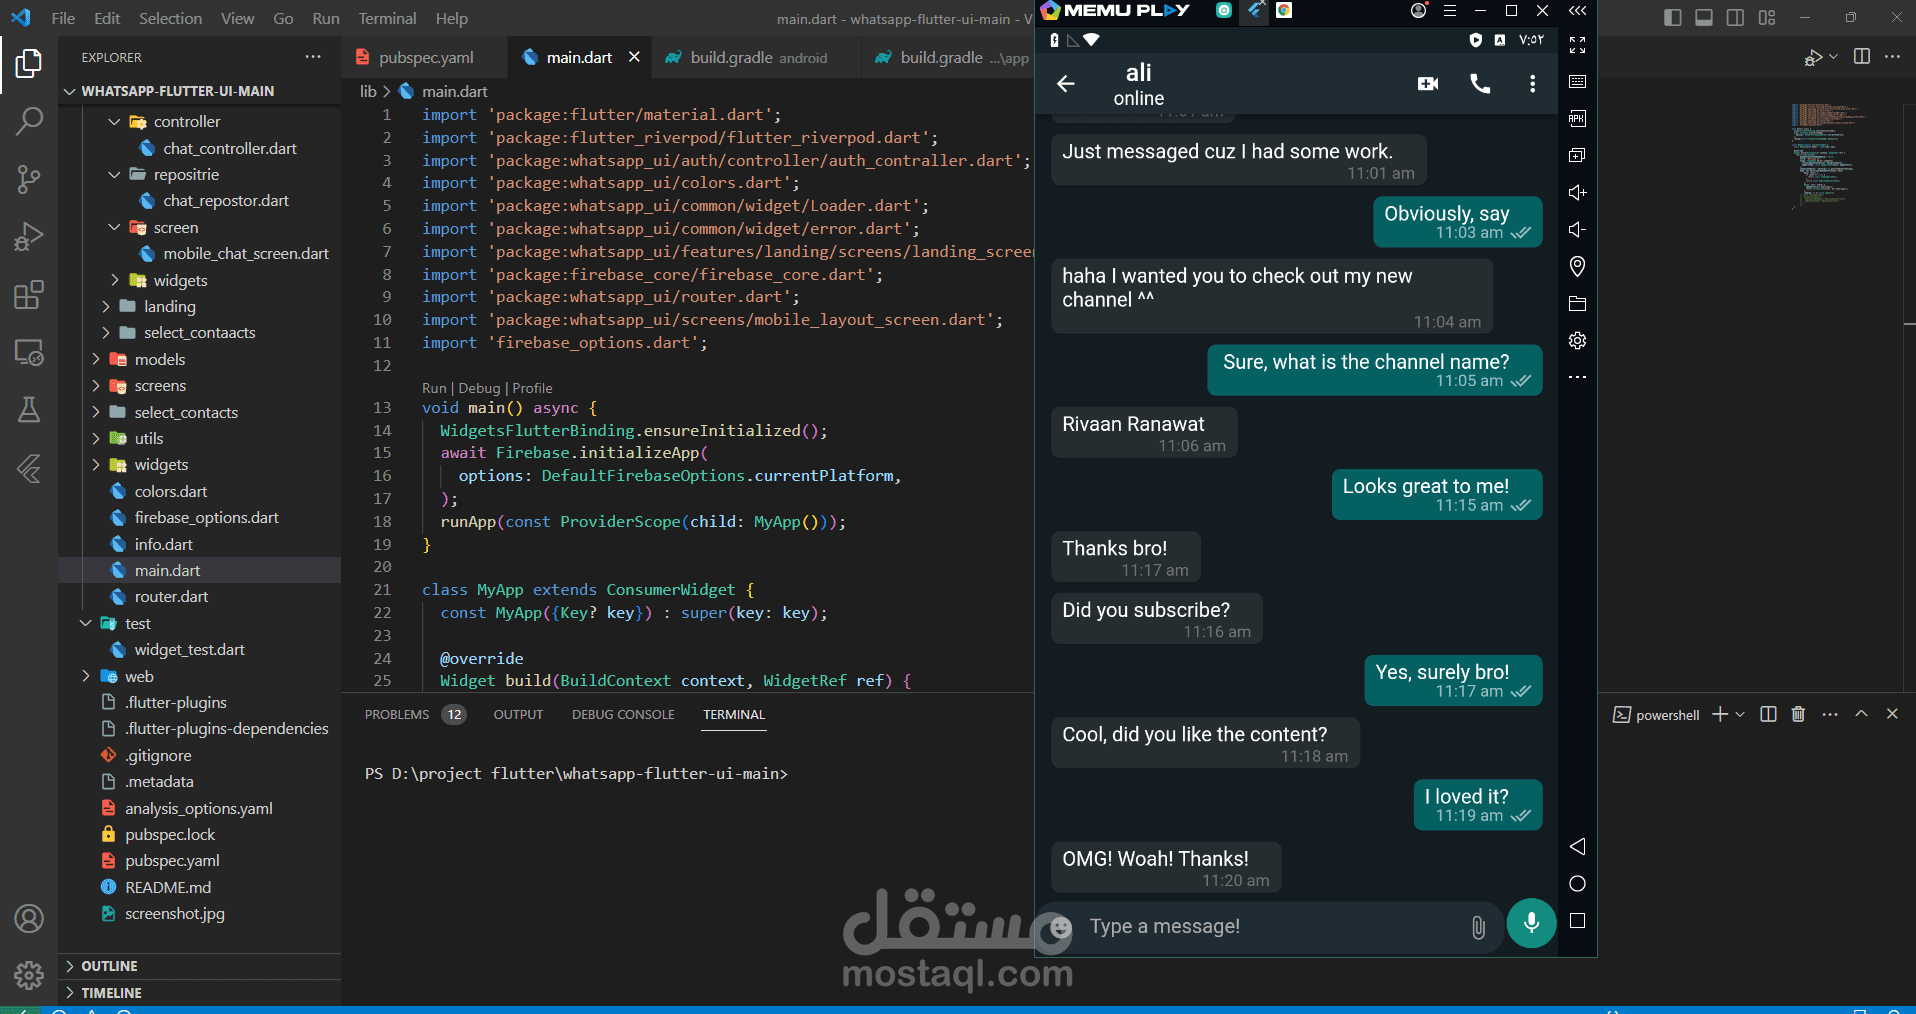Open the emoji picker in message bar
Image resolution: width=1916 pixels, height=1014 pixels.
point(1061,928)
